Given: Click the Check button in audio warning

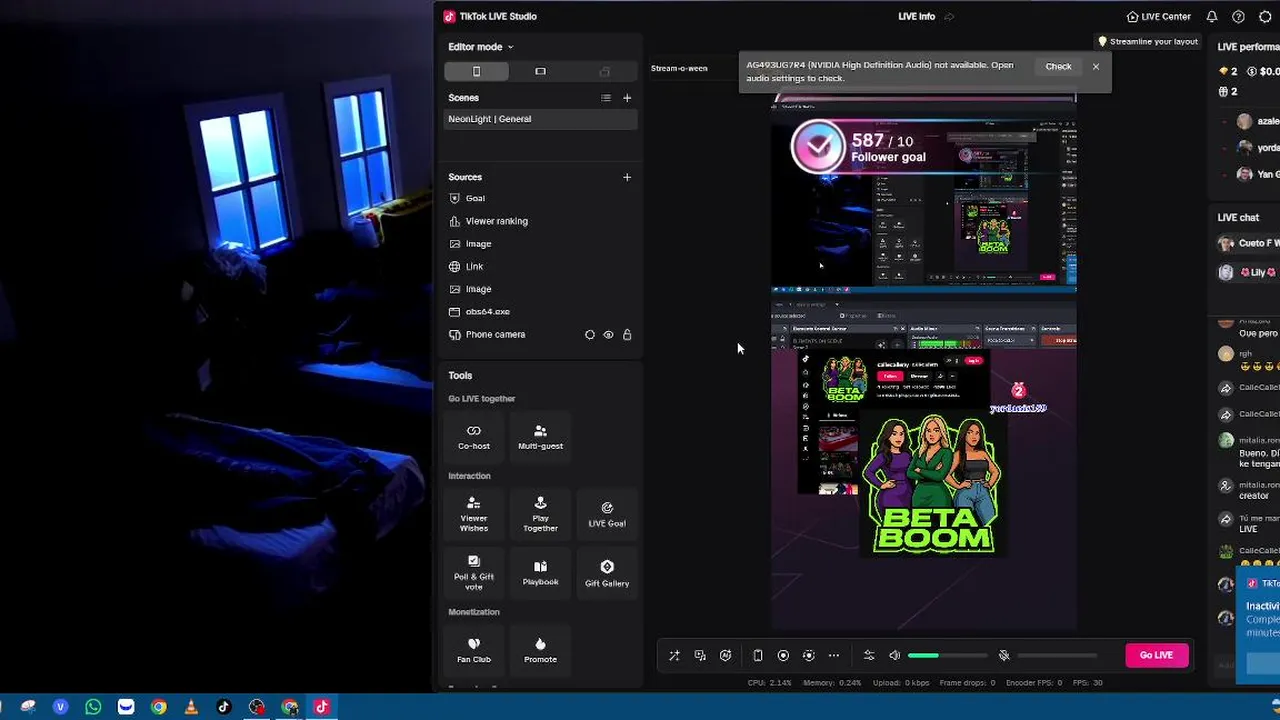Looking at the screenshot, I should (1058, 67).
